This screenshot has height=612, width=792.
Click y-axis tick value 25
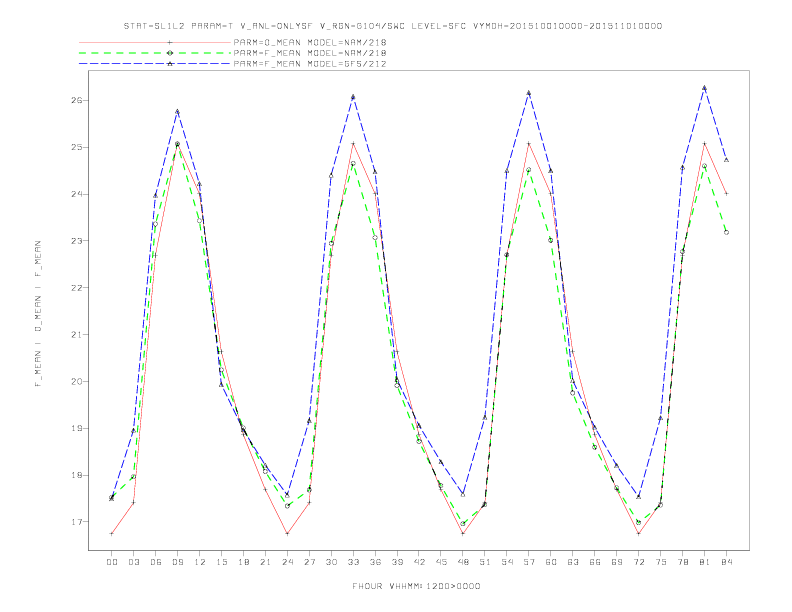77,147
